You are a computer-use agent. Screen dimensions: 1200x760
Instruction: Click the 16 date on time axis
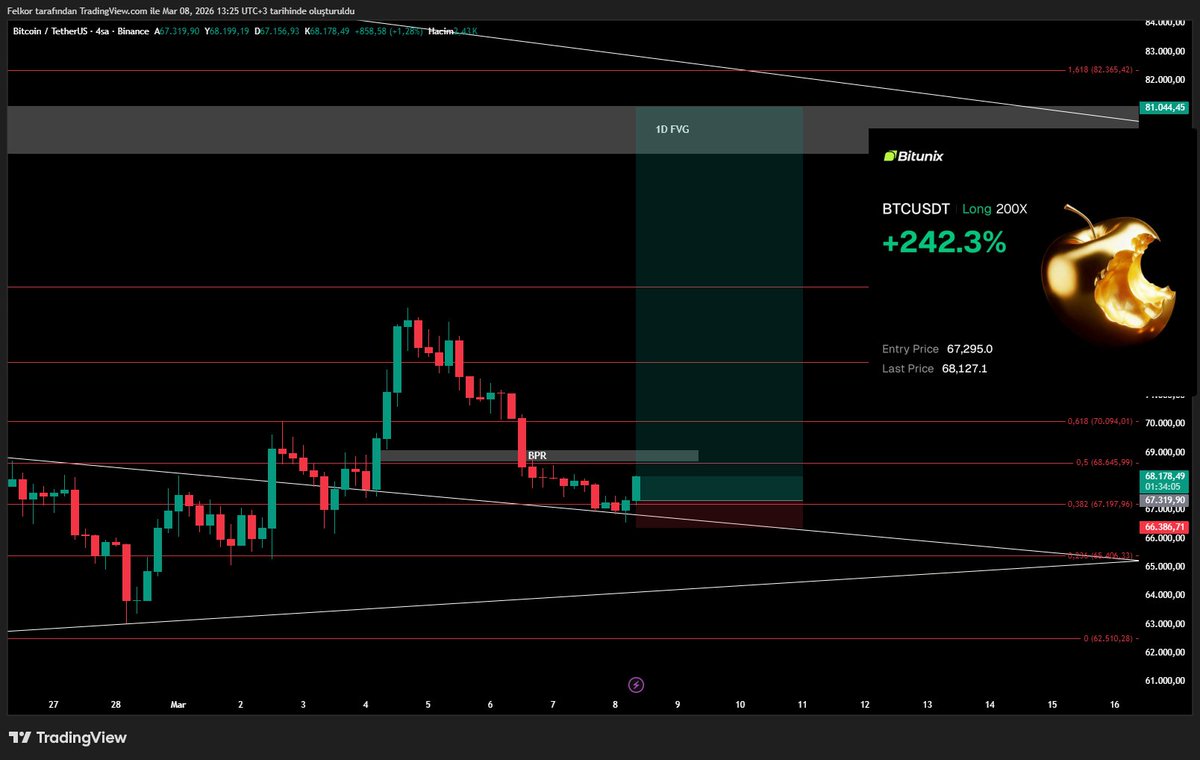pyautogui.click(x=1115, y=704)
